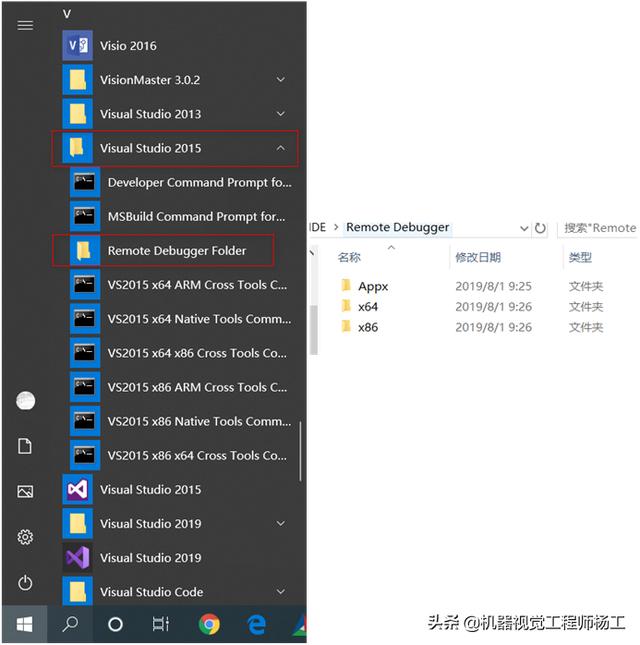Click MSBuild Command Prompt console icon
640x645 pixels.
[x=85, y=216]
